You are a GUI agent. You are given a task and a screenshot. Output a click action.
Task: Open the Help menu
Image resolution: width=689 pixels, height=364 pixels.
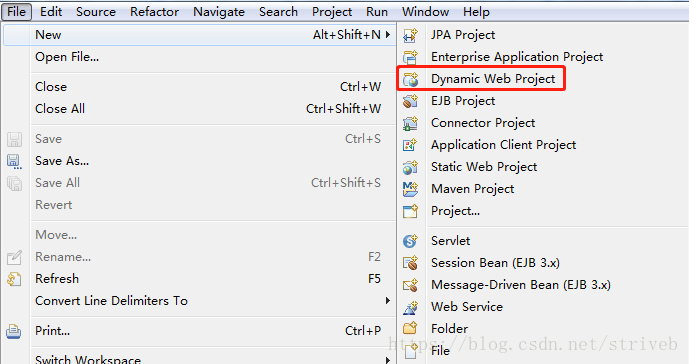click(476, 12)
